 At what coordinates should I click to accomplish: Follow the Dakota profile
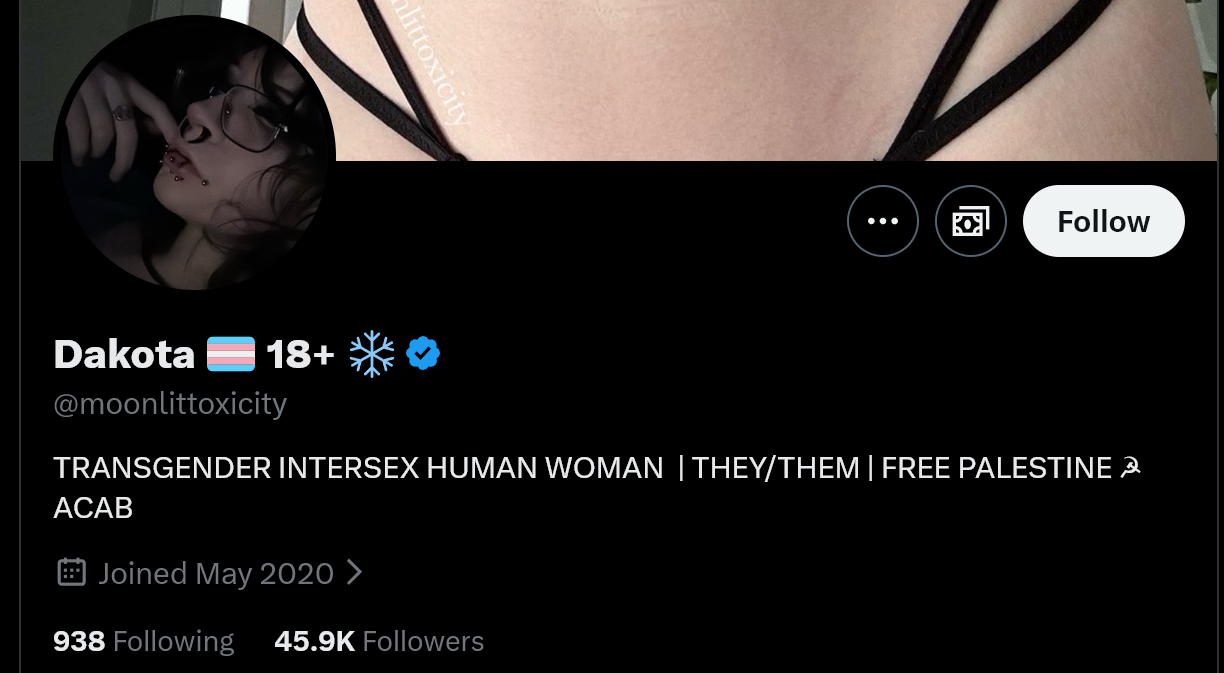pos(1104,221)
